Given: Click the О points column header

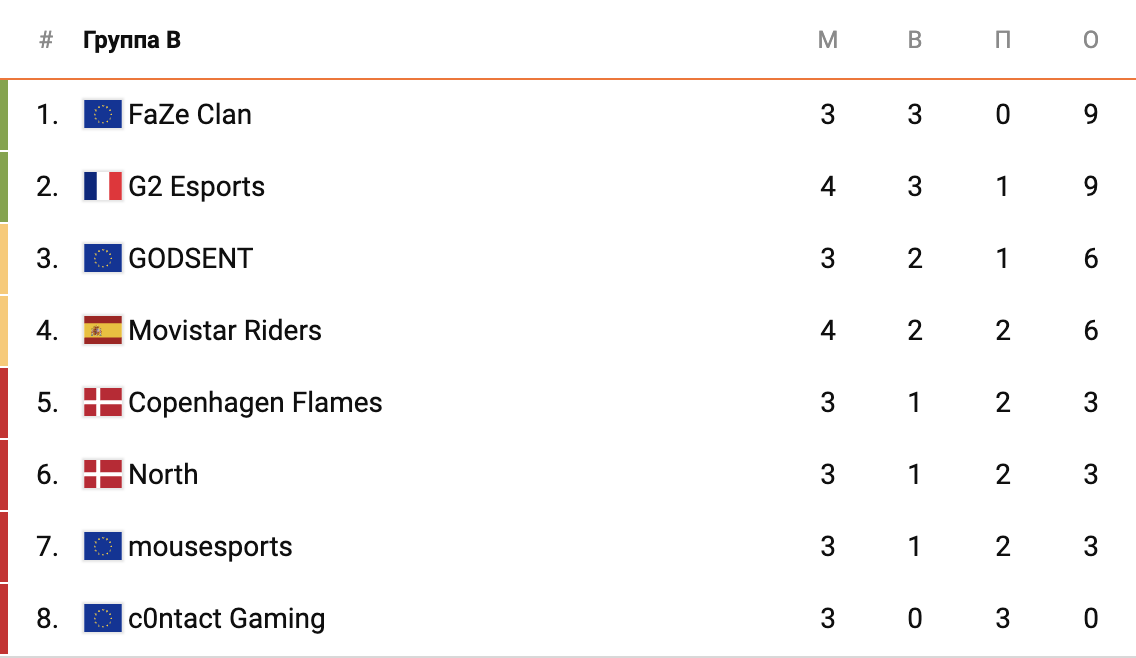Looking at the screenshot, I should pos(1091,40).
